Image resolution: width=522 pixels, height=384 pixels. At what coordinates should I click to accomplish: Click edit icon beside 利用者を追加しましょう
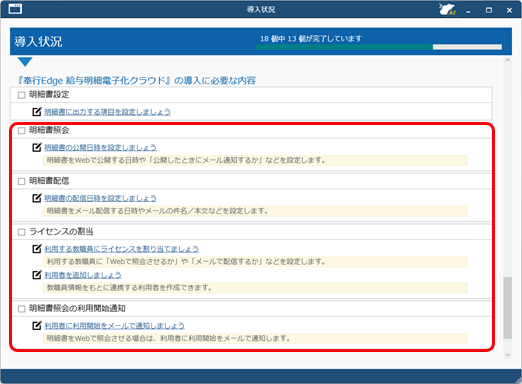tap(37, 275)
